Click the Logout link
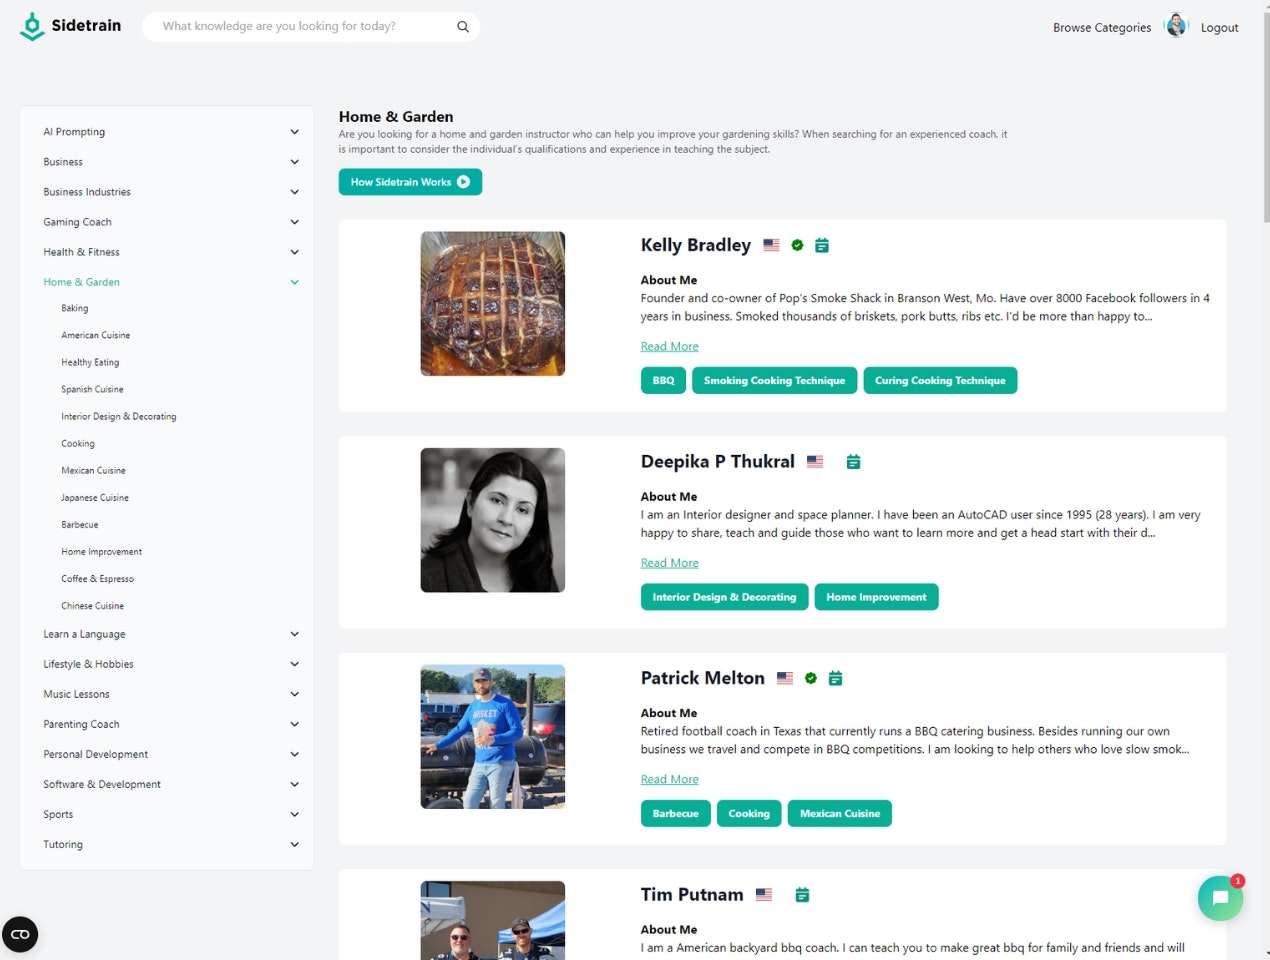Viewport: 1270px width, 960px height. click(1219, 28)
